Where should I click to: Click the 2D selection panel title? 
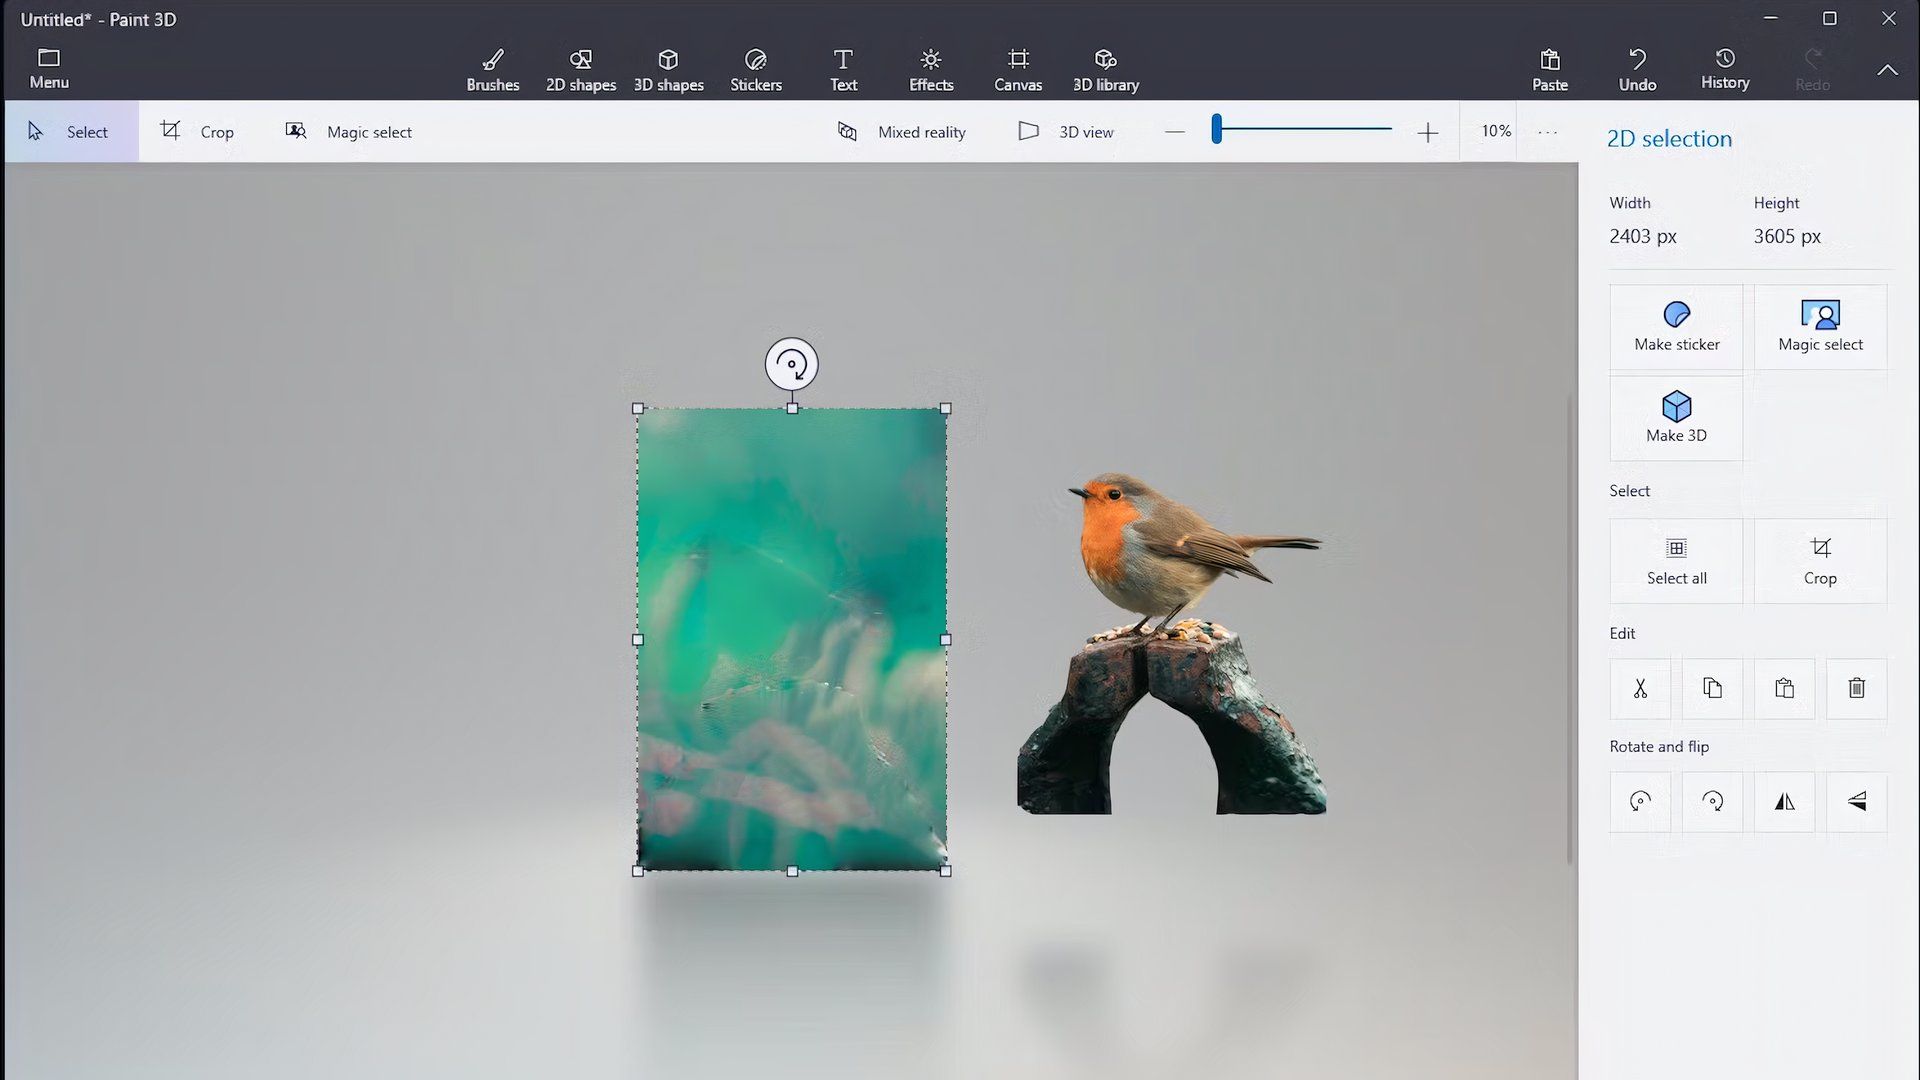[1669, 139]
